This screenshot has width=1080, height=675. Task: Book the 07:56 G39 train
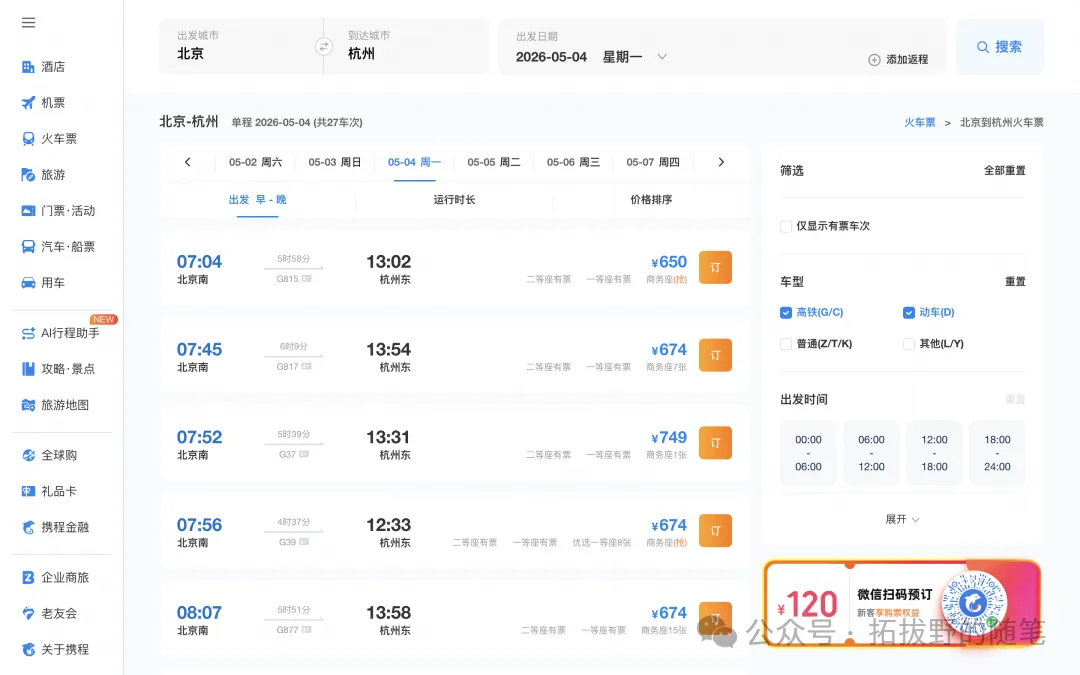coord(715,531)
